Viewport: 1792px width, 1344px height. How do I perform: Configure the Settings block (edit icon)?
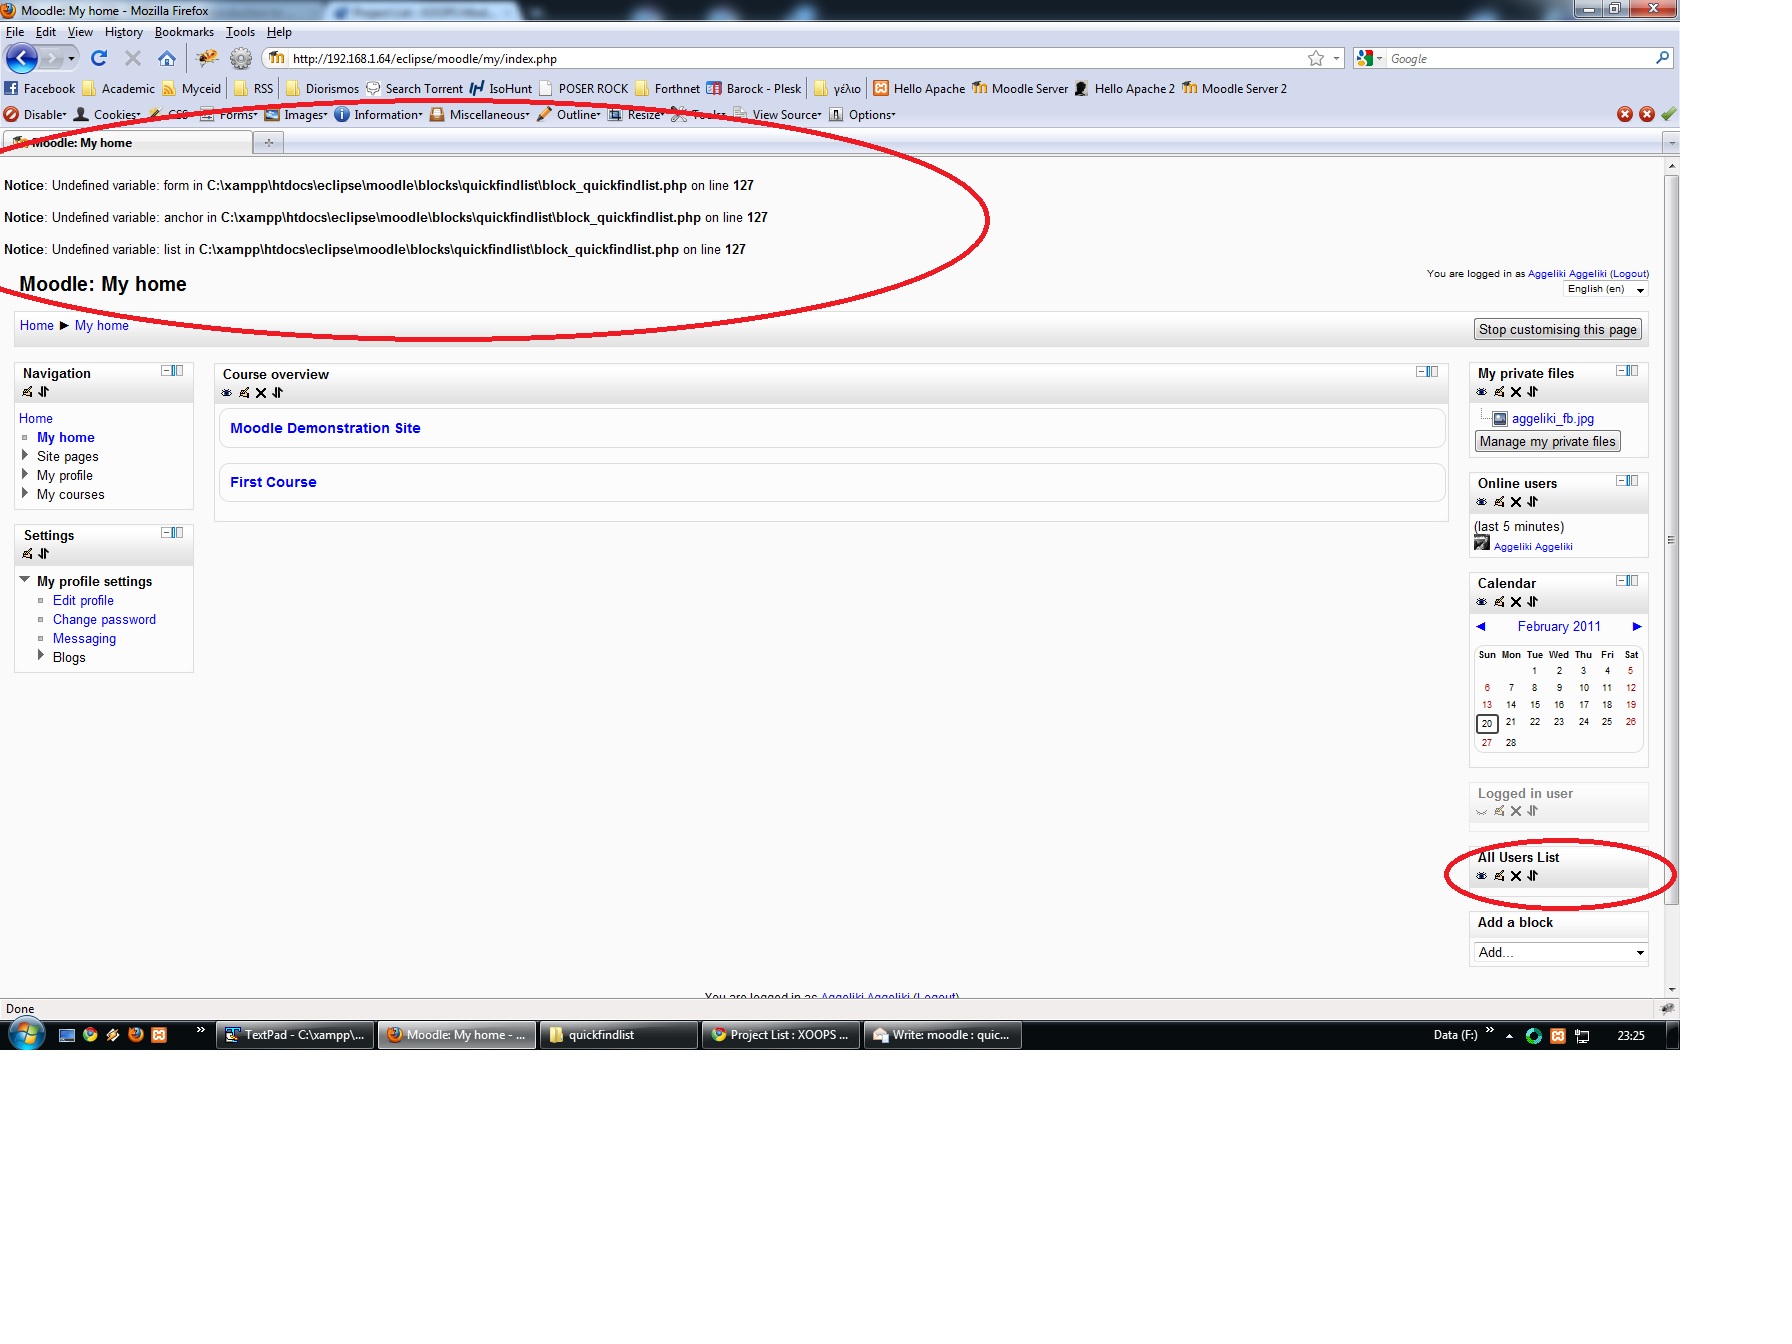[27, 554]
